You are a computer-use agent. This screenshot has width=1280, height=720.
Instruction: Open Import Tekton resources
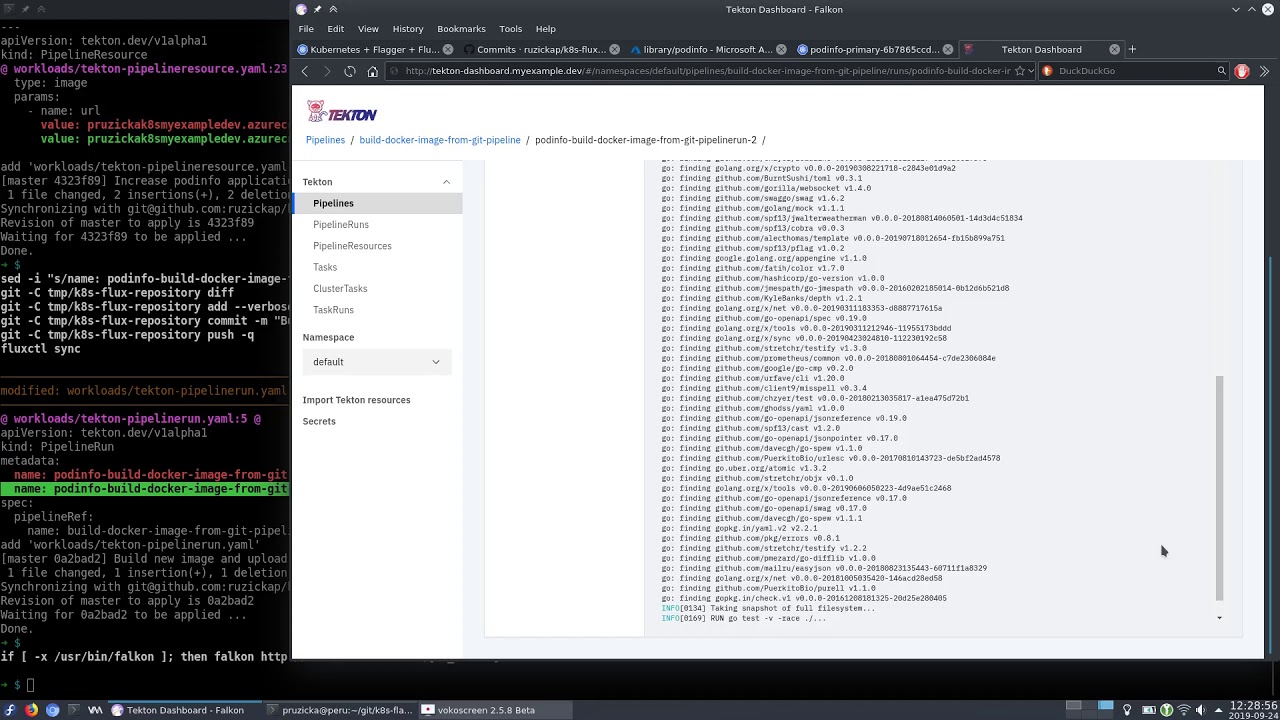tap(356, 400)
